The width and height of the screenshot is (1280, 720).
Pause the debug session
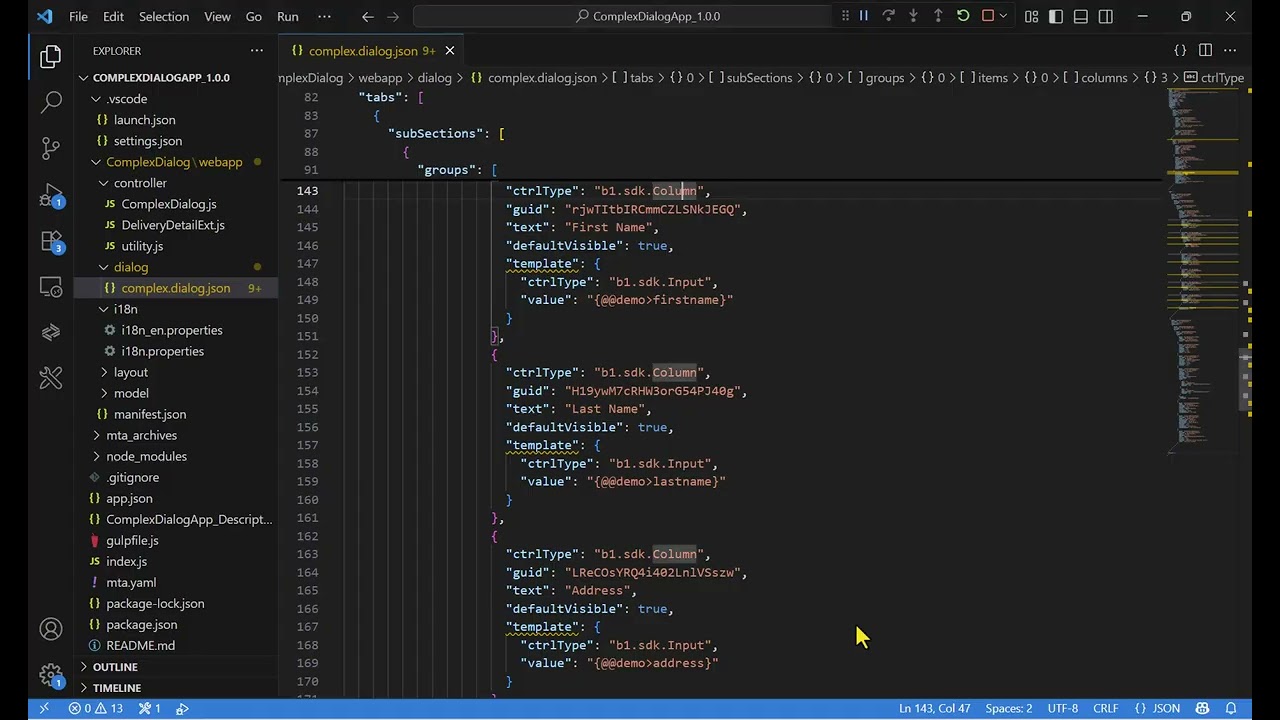point(864,16)
